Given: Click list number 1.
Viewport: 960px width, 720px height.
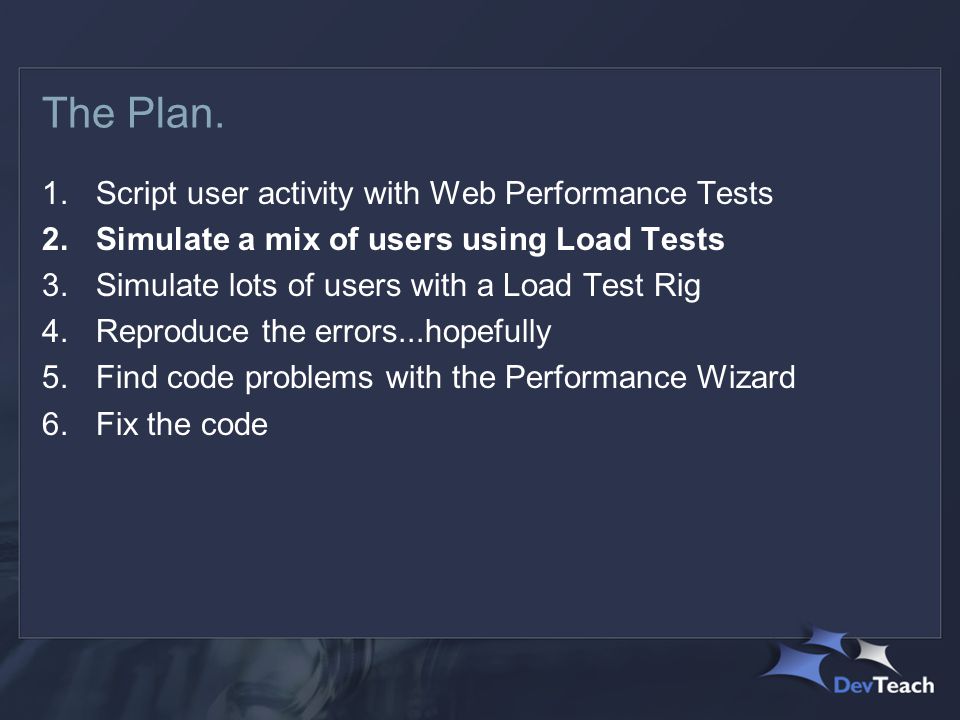Looking at the screenshot, I should point(54,193).
